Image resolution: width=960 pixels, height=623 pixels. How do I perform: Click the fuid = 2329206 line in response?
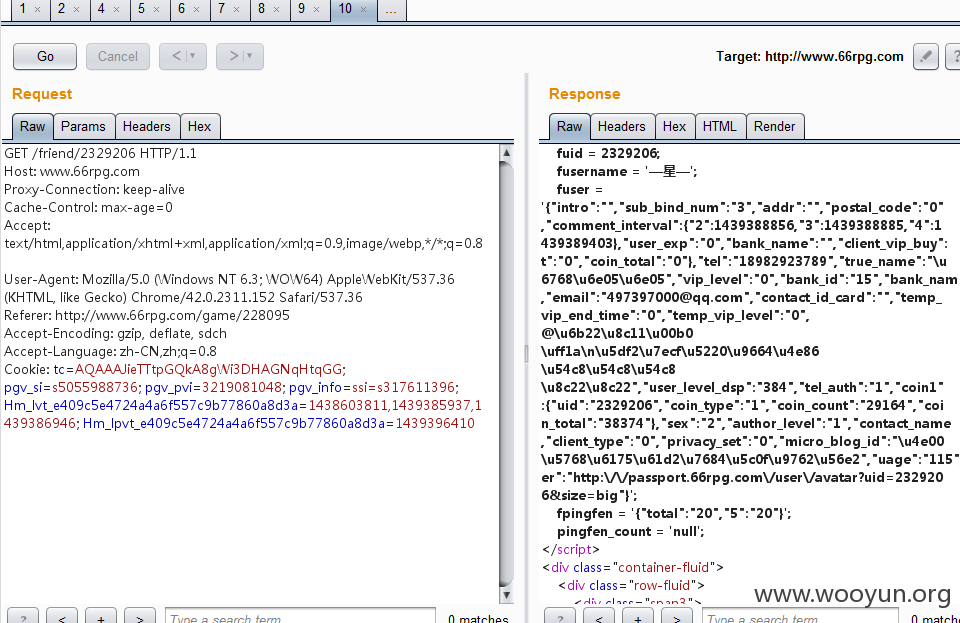(x=608, y=153)
